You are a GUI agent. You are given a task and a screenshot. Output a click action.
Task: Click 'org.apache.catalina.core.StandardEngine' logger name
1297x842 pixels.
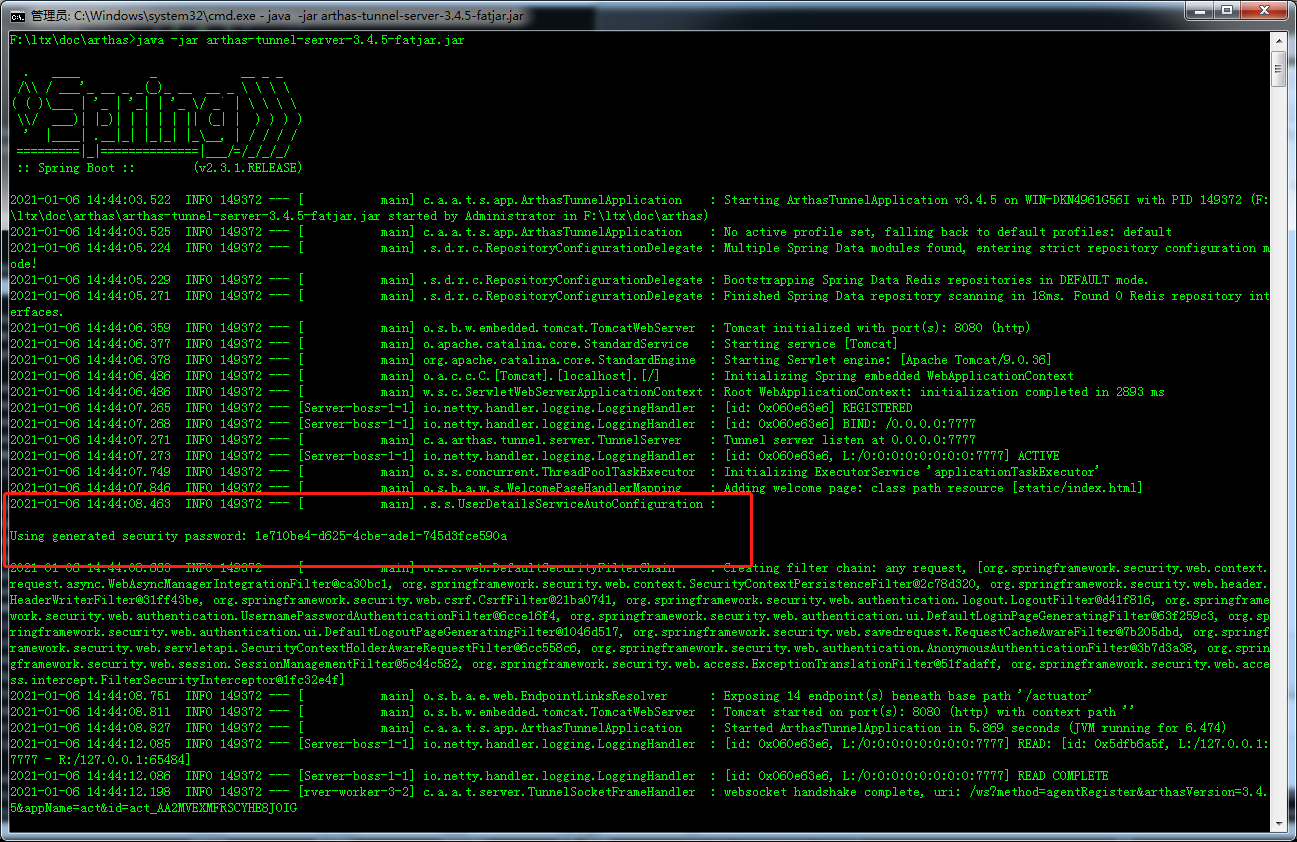point(558,360)
